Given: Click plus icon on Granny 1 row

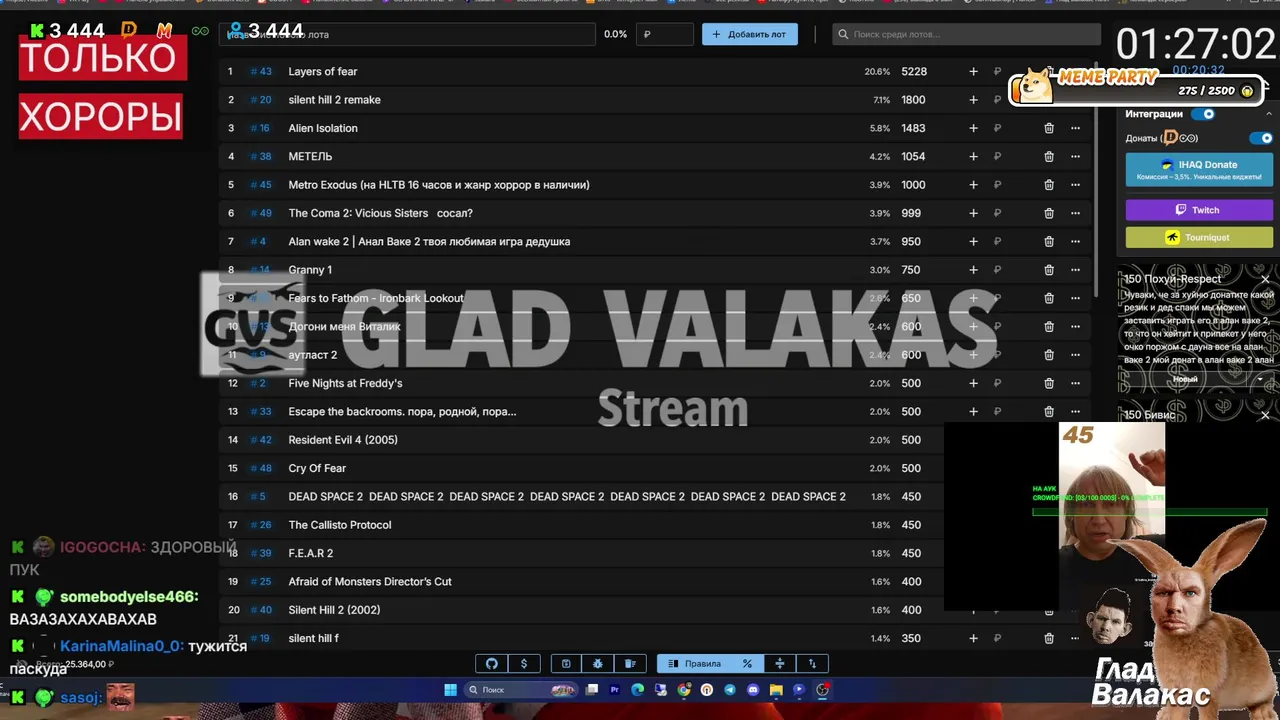Looking at the screenshot, I should pyautogui.click(x=973, y=270).
